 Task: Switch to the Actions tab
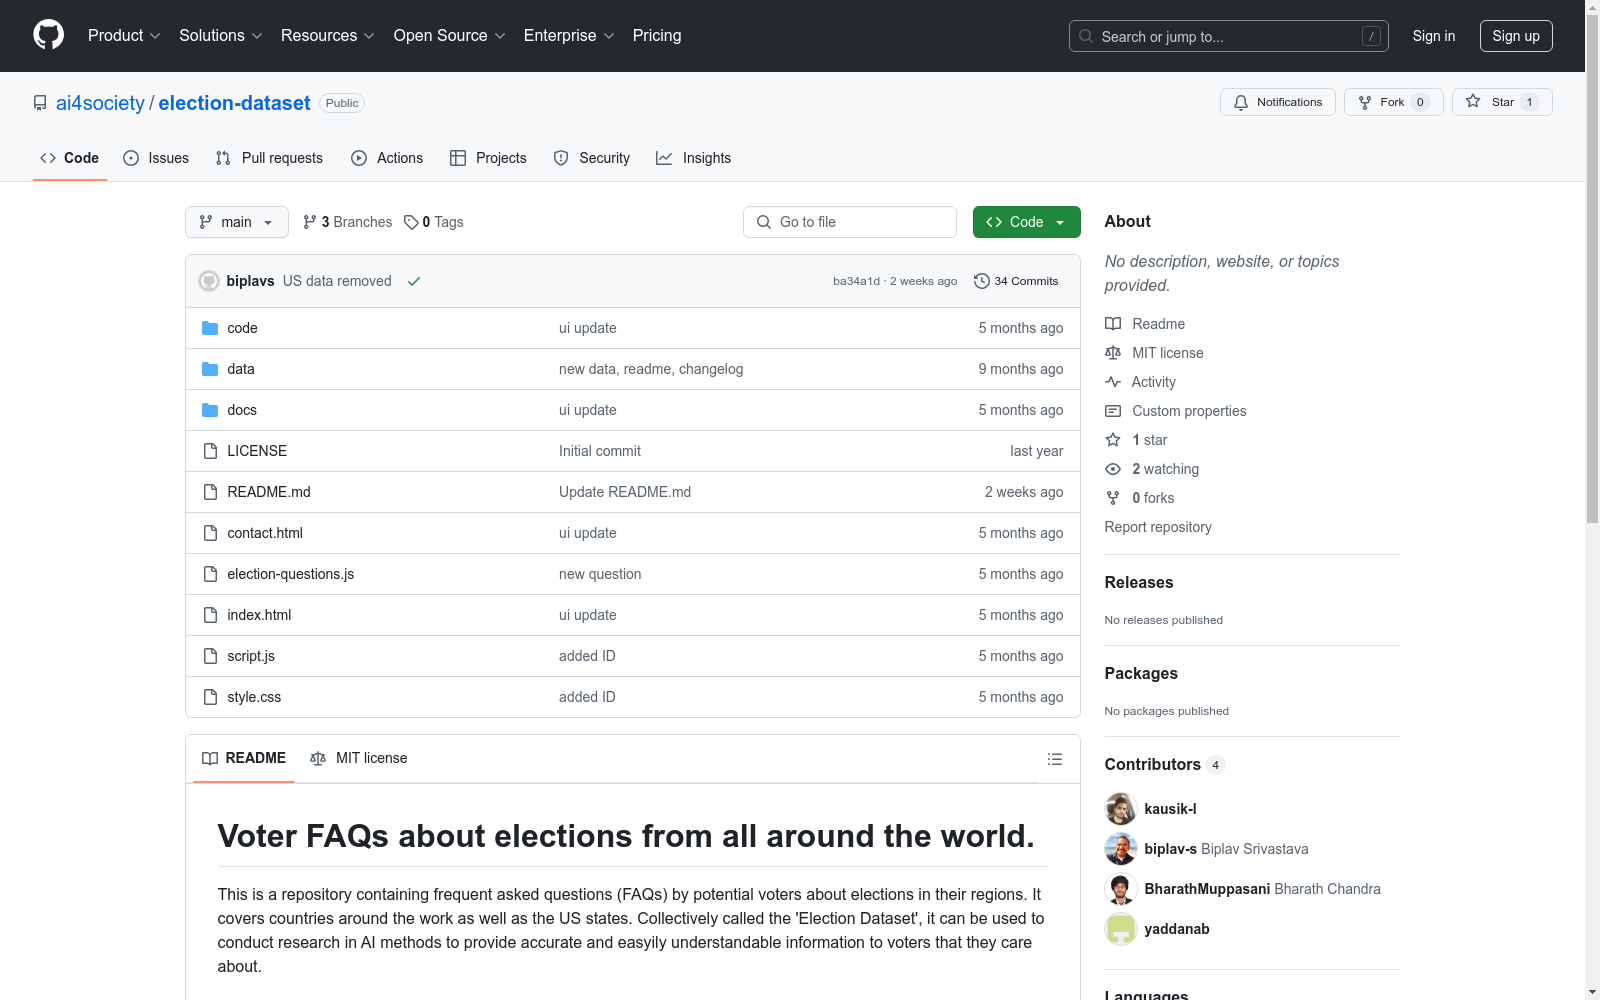(387, 158)
